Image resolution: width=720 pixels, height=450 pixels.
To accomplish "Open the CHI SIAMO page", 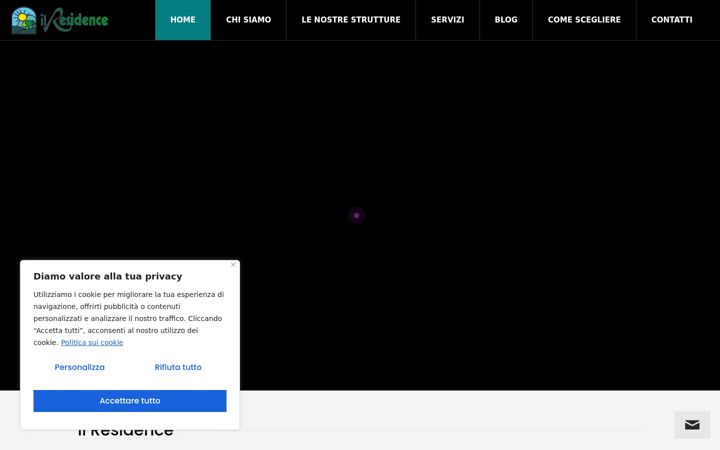I will (248, 20).
